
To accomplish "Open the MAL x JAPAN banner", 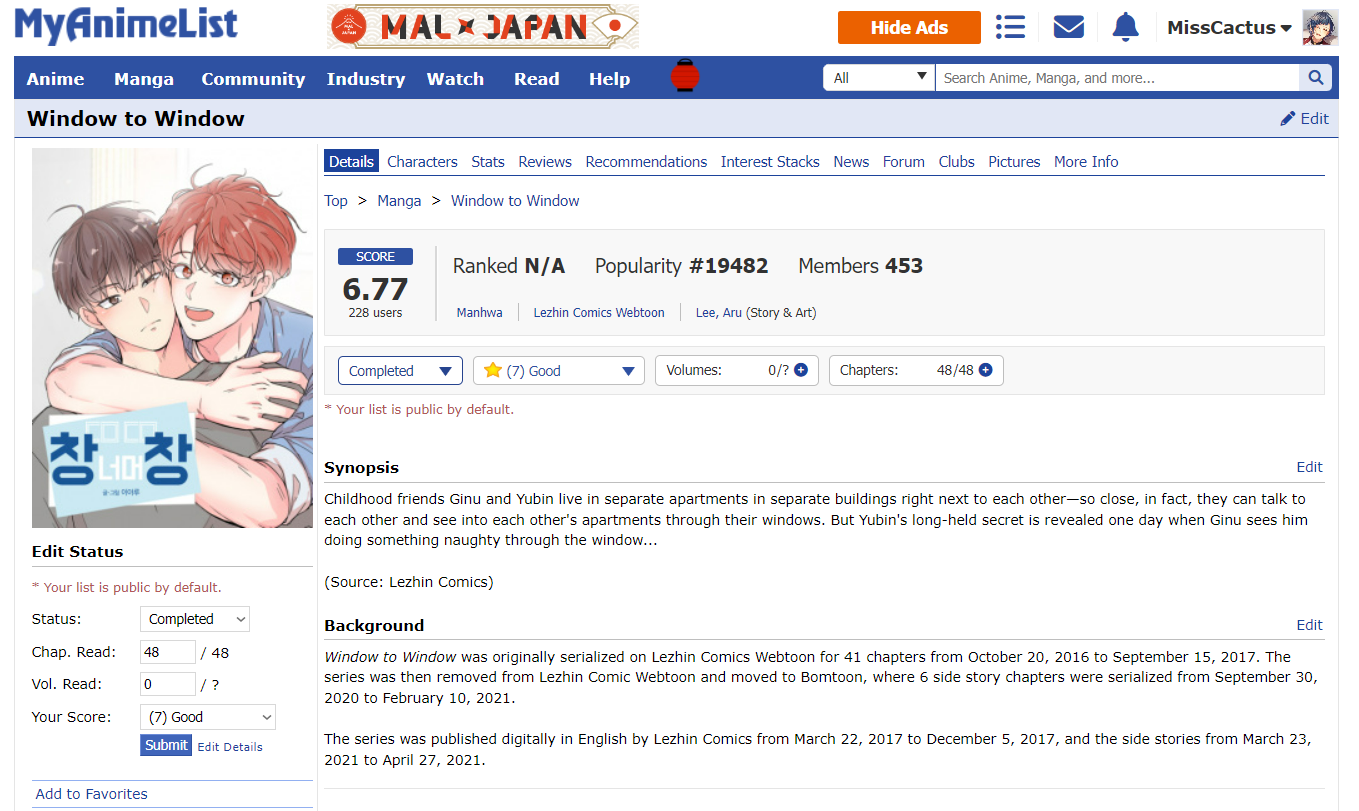I will pyautogui.click(x=483, y=27).
